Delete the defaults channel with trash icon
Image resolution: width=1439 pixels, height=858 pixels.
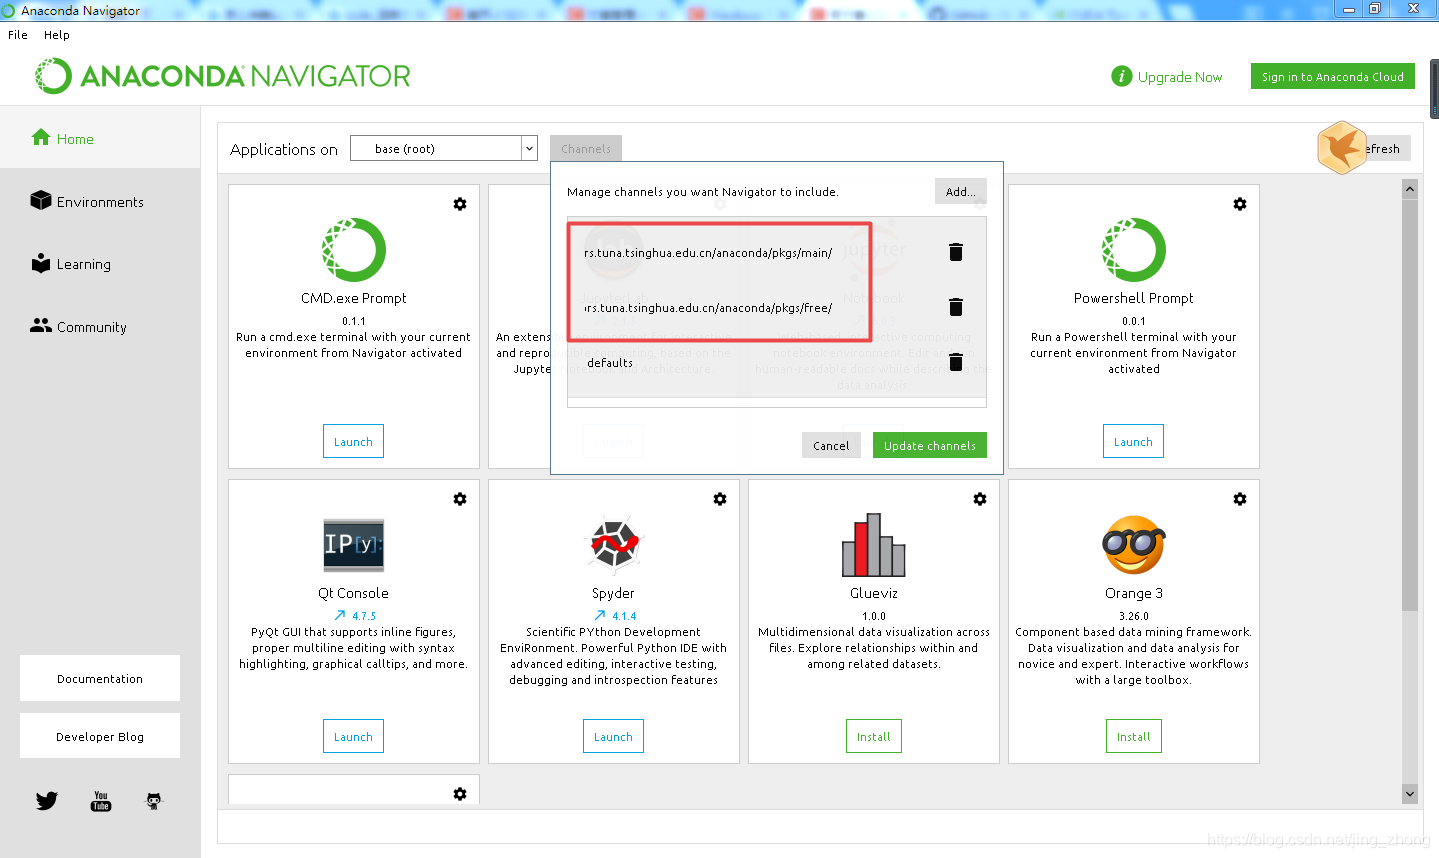pyautogui.click(x=956, y=362)
